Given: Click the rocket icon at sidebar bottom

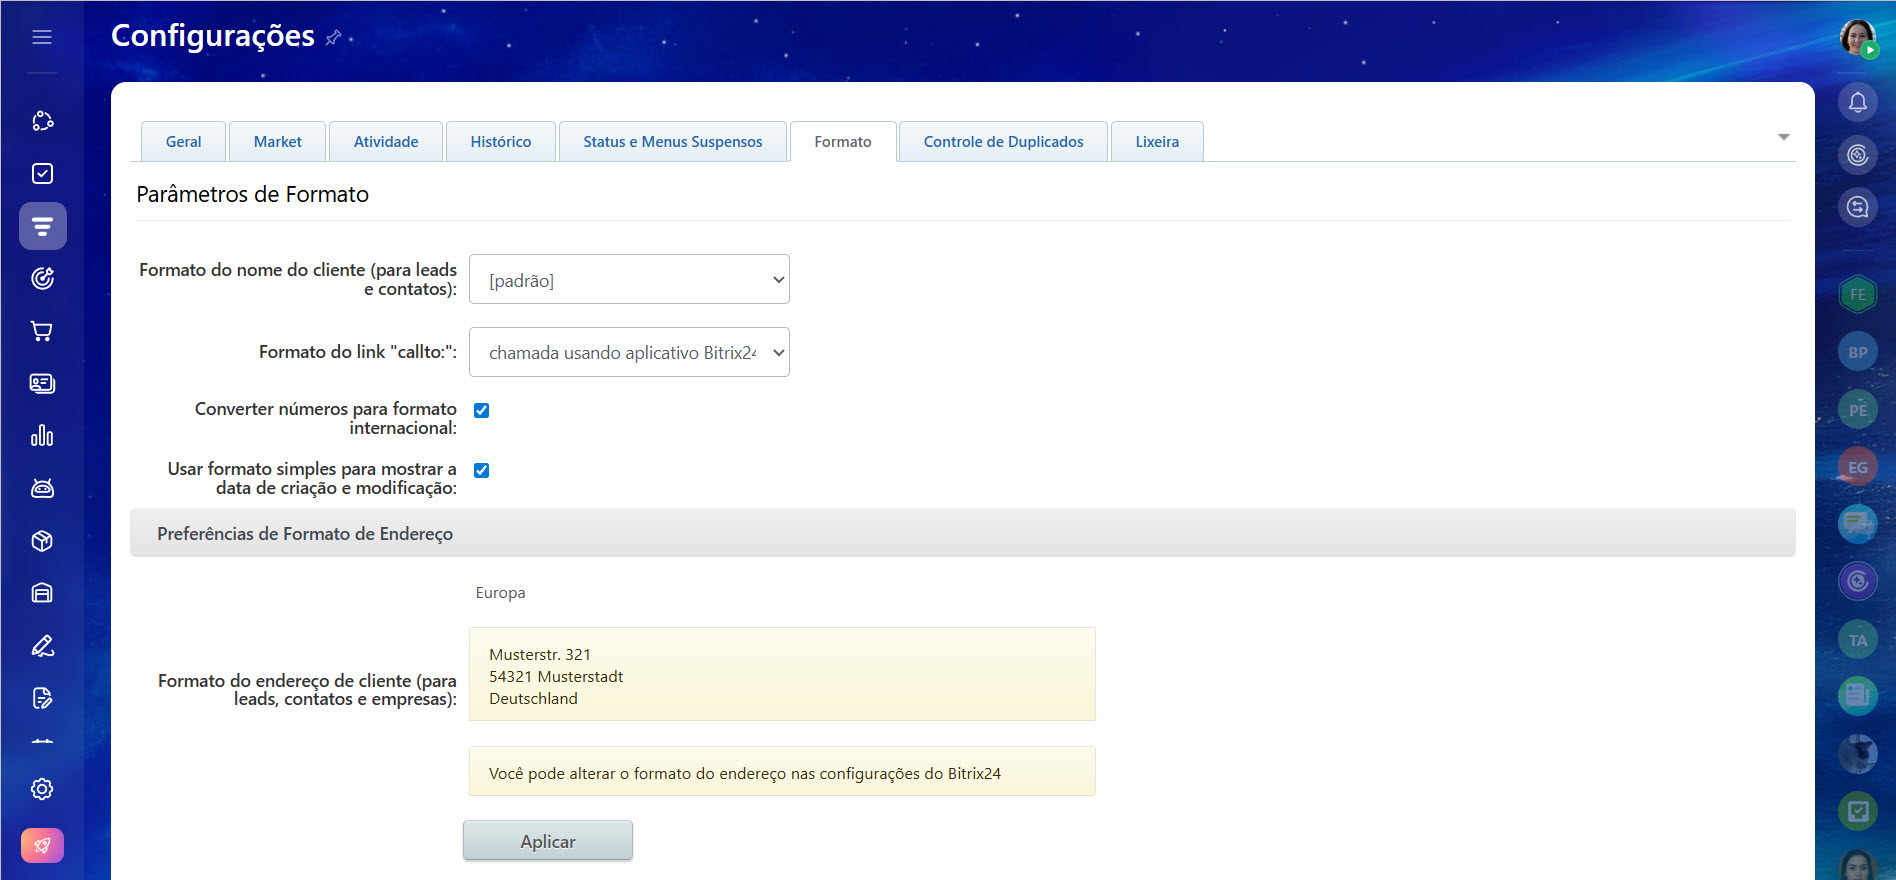Looking at the screenshot, I should [42, 845].
